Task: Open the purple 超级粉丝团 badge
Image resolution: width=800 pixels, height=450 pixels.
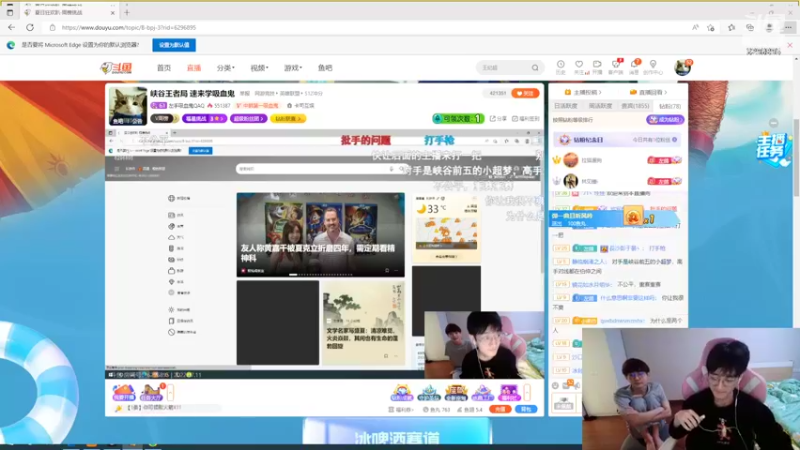Action: coord(248,118)
